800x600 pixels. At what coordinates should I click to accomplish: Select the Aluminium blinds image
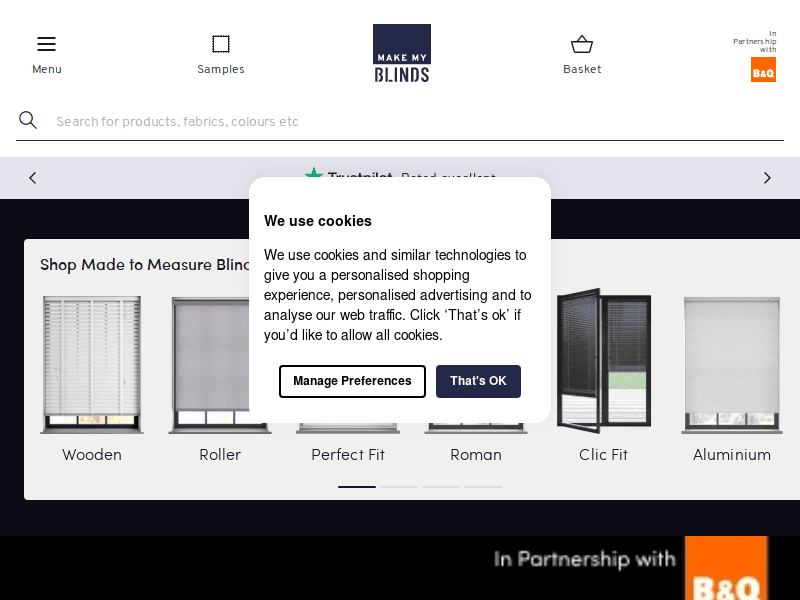coord(732,364)
